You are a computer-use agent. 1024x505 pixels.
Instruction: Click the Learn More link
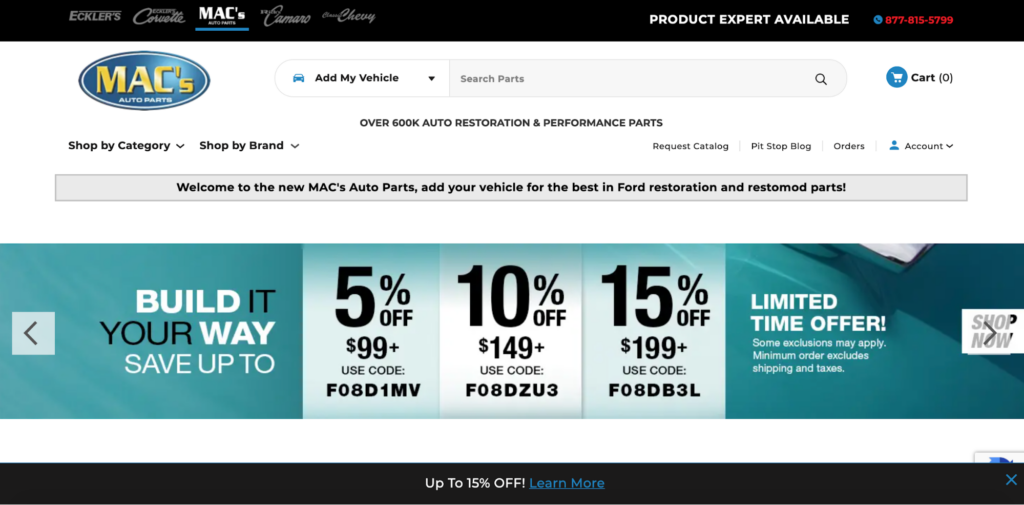(567, 483)
